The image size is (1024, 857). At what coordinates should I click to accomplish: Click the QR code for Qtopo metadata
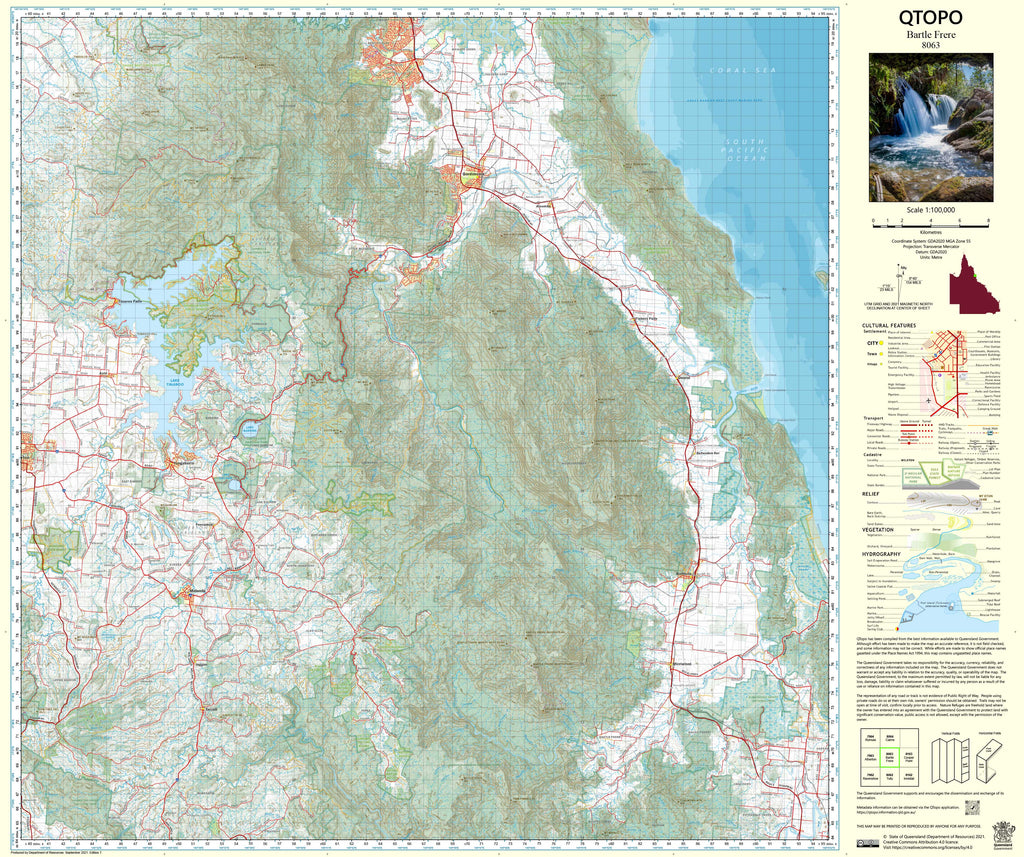click(x=972, y=807)
